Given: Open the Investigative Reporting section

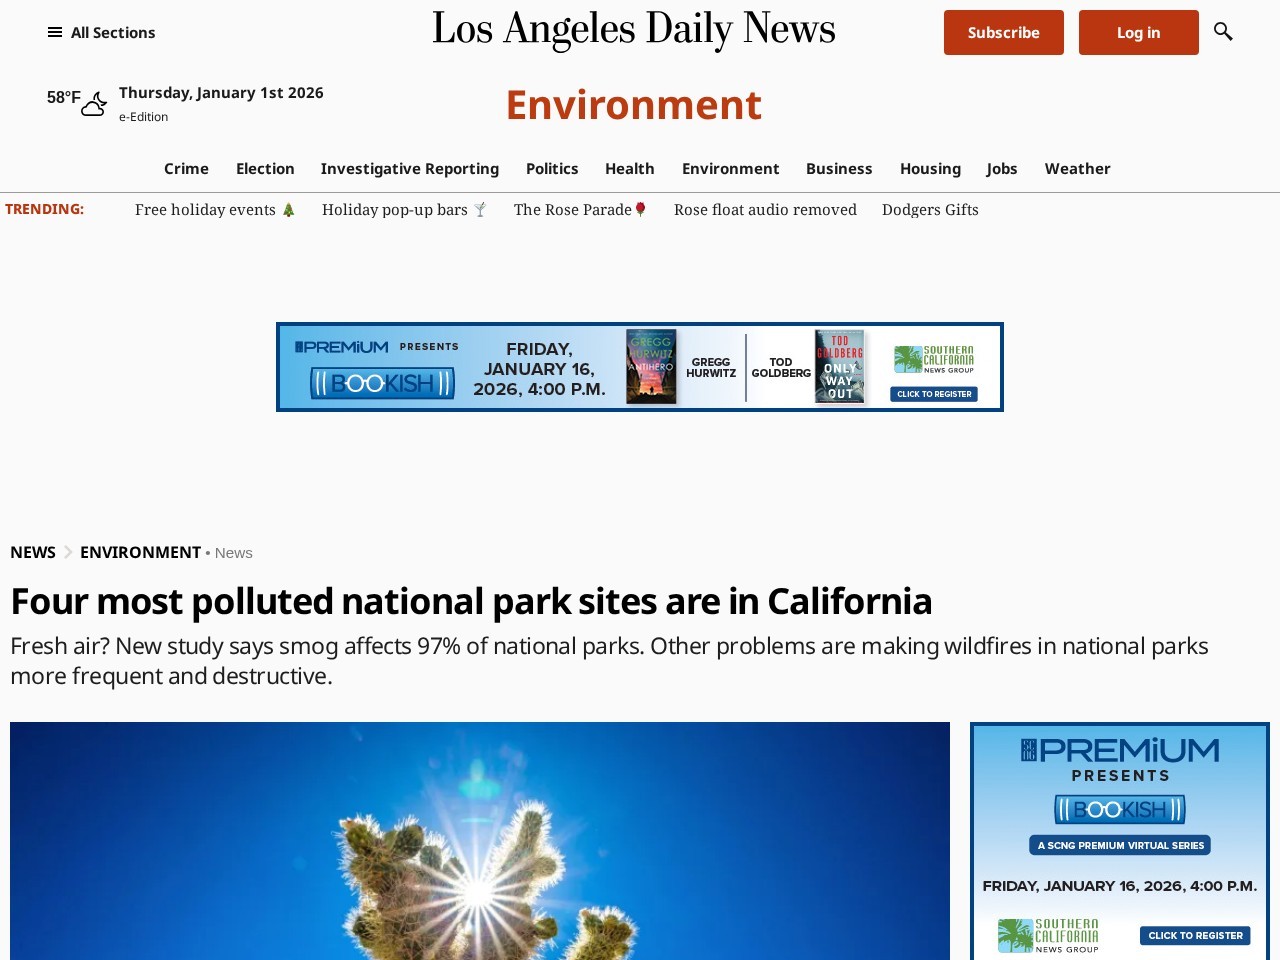Looking at the screenshot, I should click(x=409, y=169).
